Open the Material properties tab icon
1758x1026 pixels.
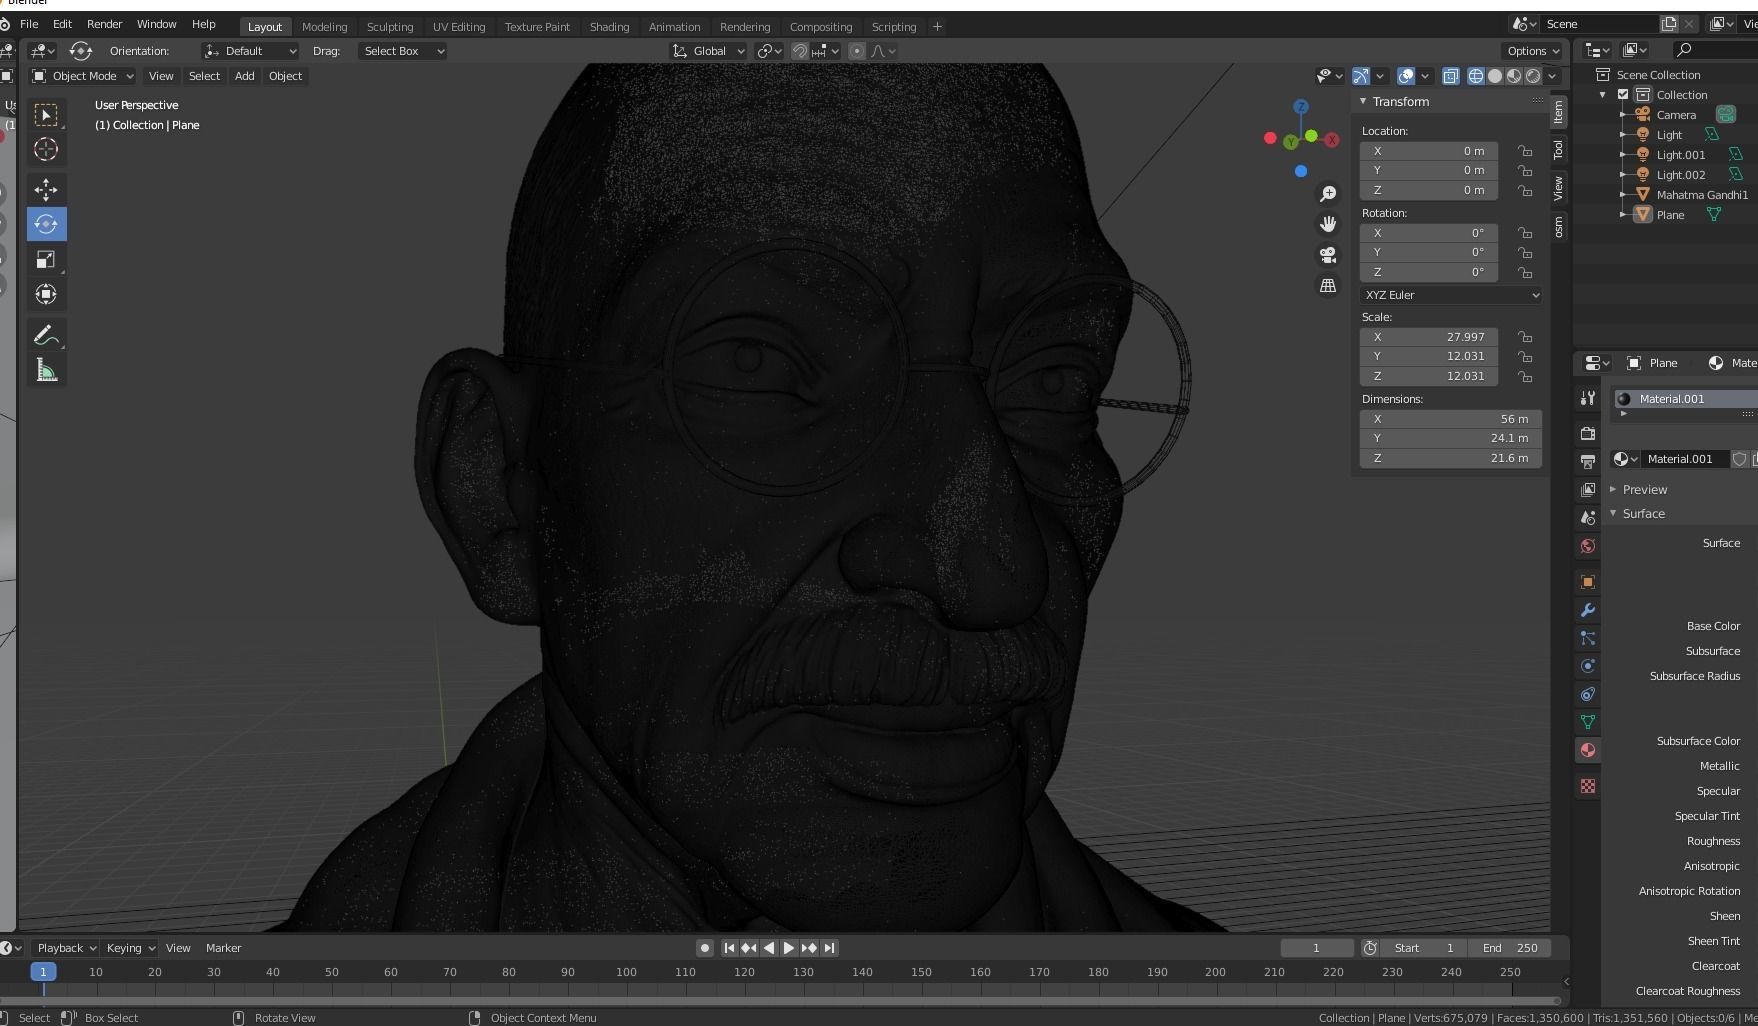click(x=1587, y=751)
